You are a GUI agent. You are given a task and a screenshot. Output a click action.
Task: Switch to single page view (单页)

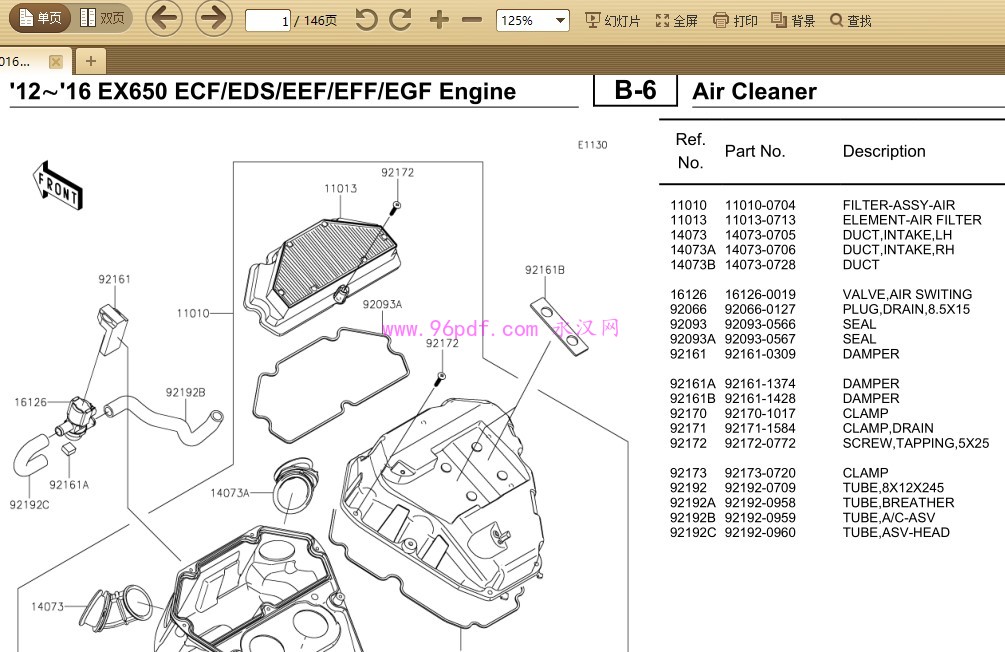click(40, 18)
